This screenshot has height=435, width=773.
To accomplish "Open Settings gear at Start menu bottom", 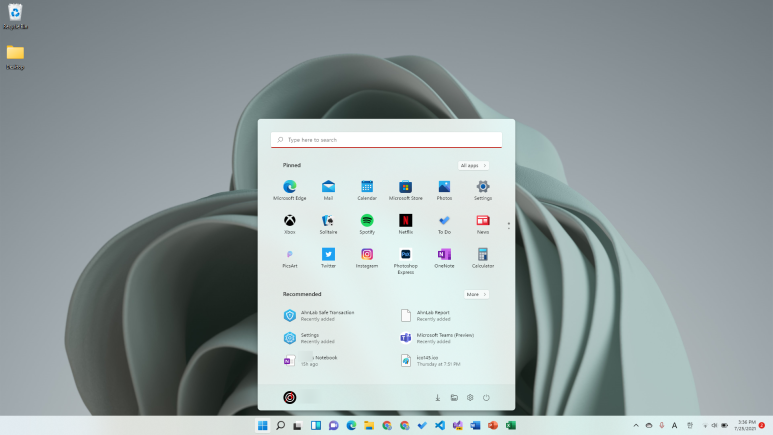I will point(470,398).
